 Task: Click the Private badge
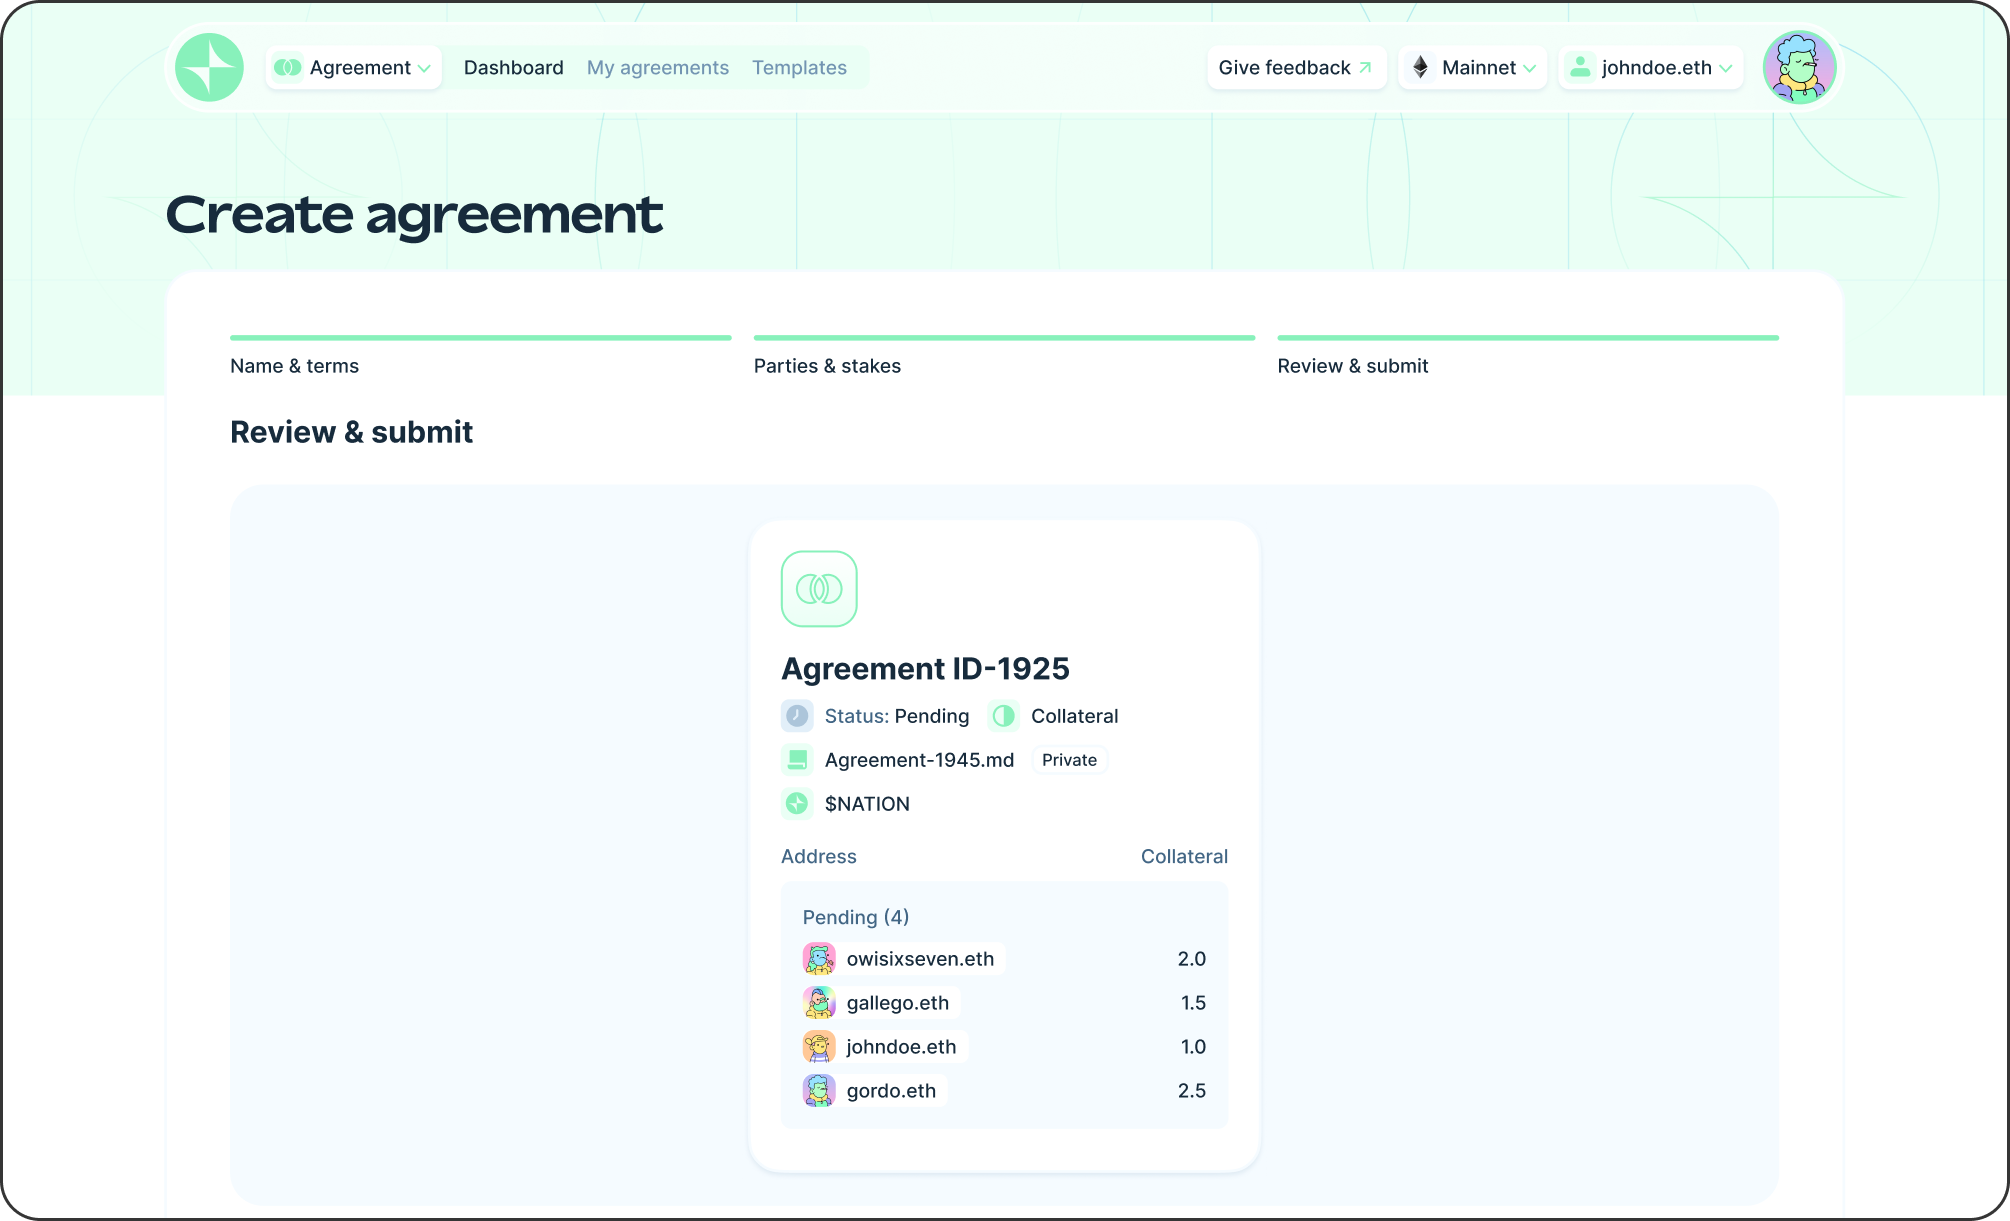1069,760
